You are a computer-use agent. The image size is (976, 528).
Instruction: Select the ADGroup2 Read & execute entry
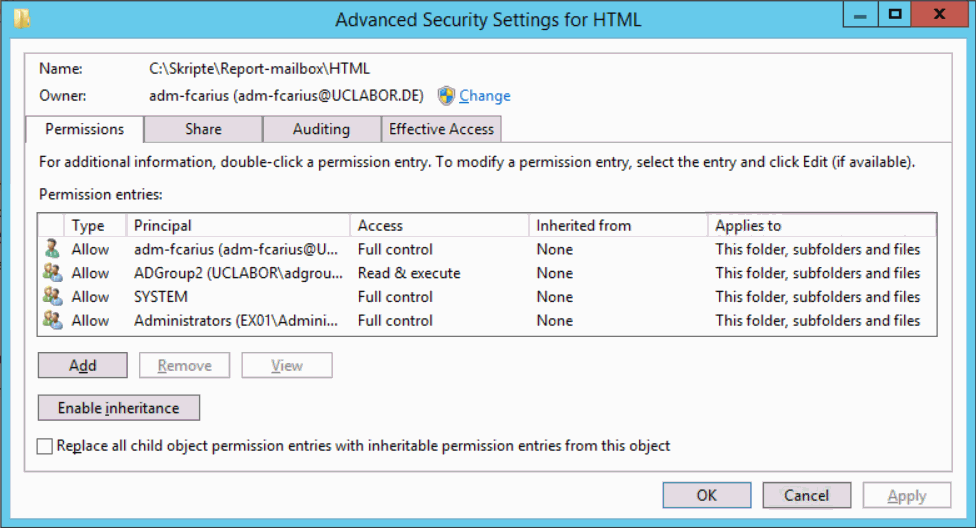pos(487,273)
